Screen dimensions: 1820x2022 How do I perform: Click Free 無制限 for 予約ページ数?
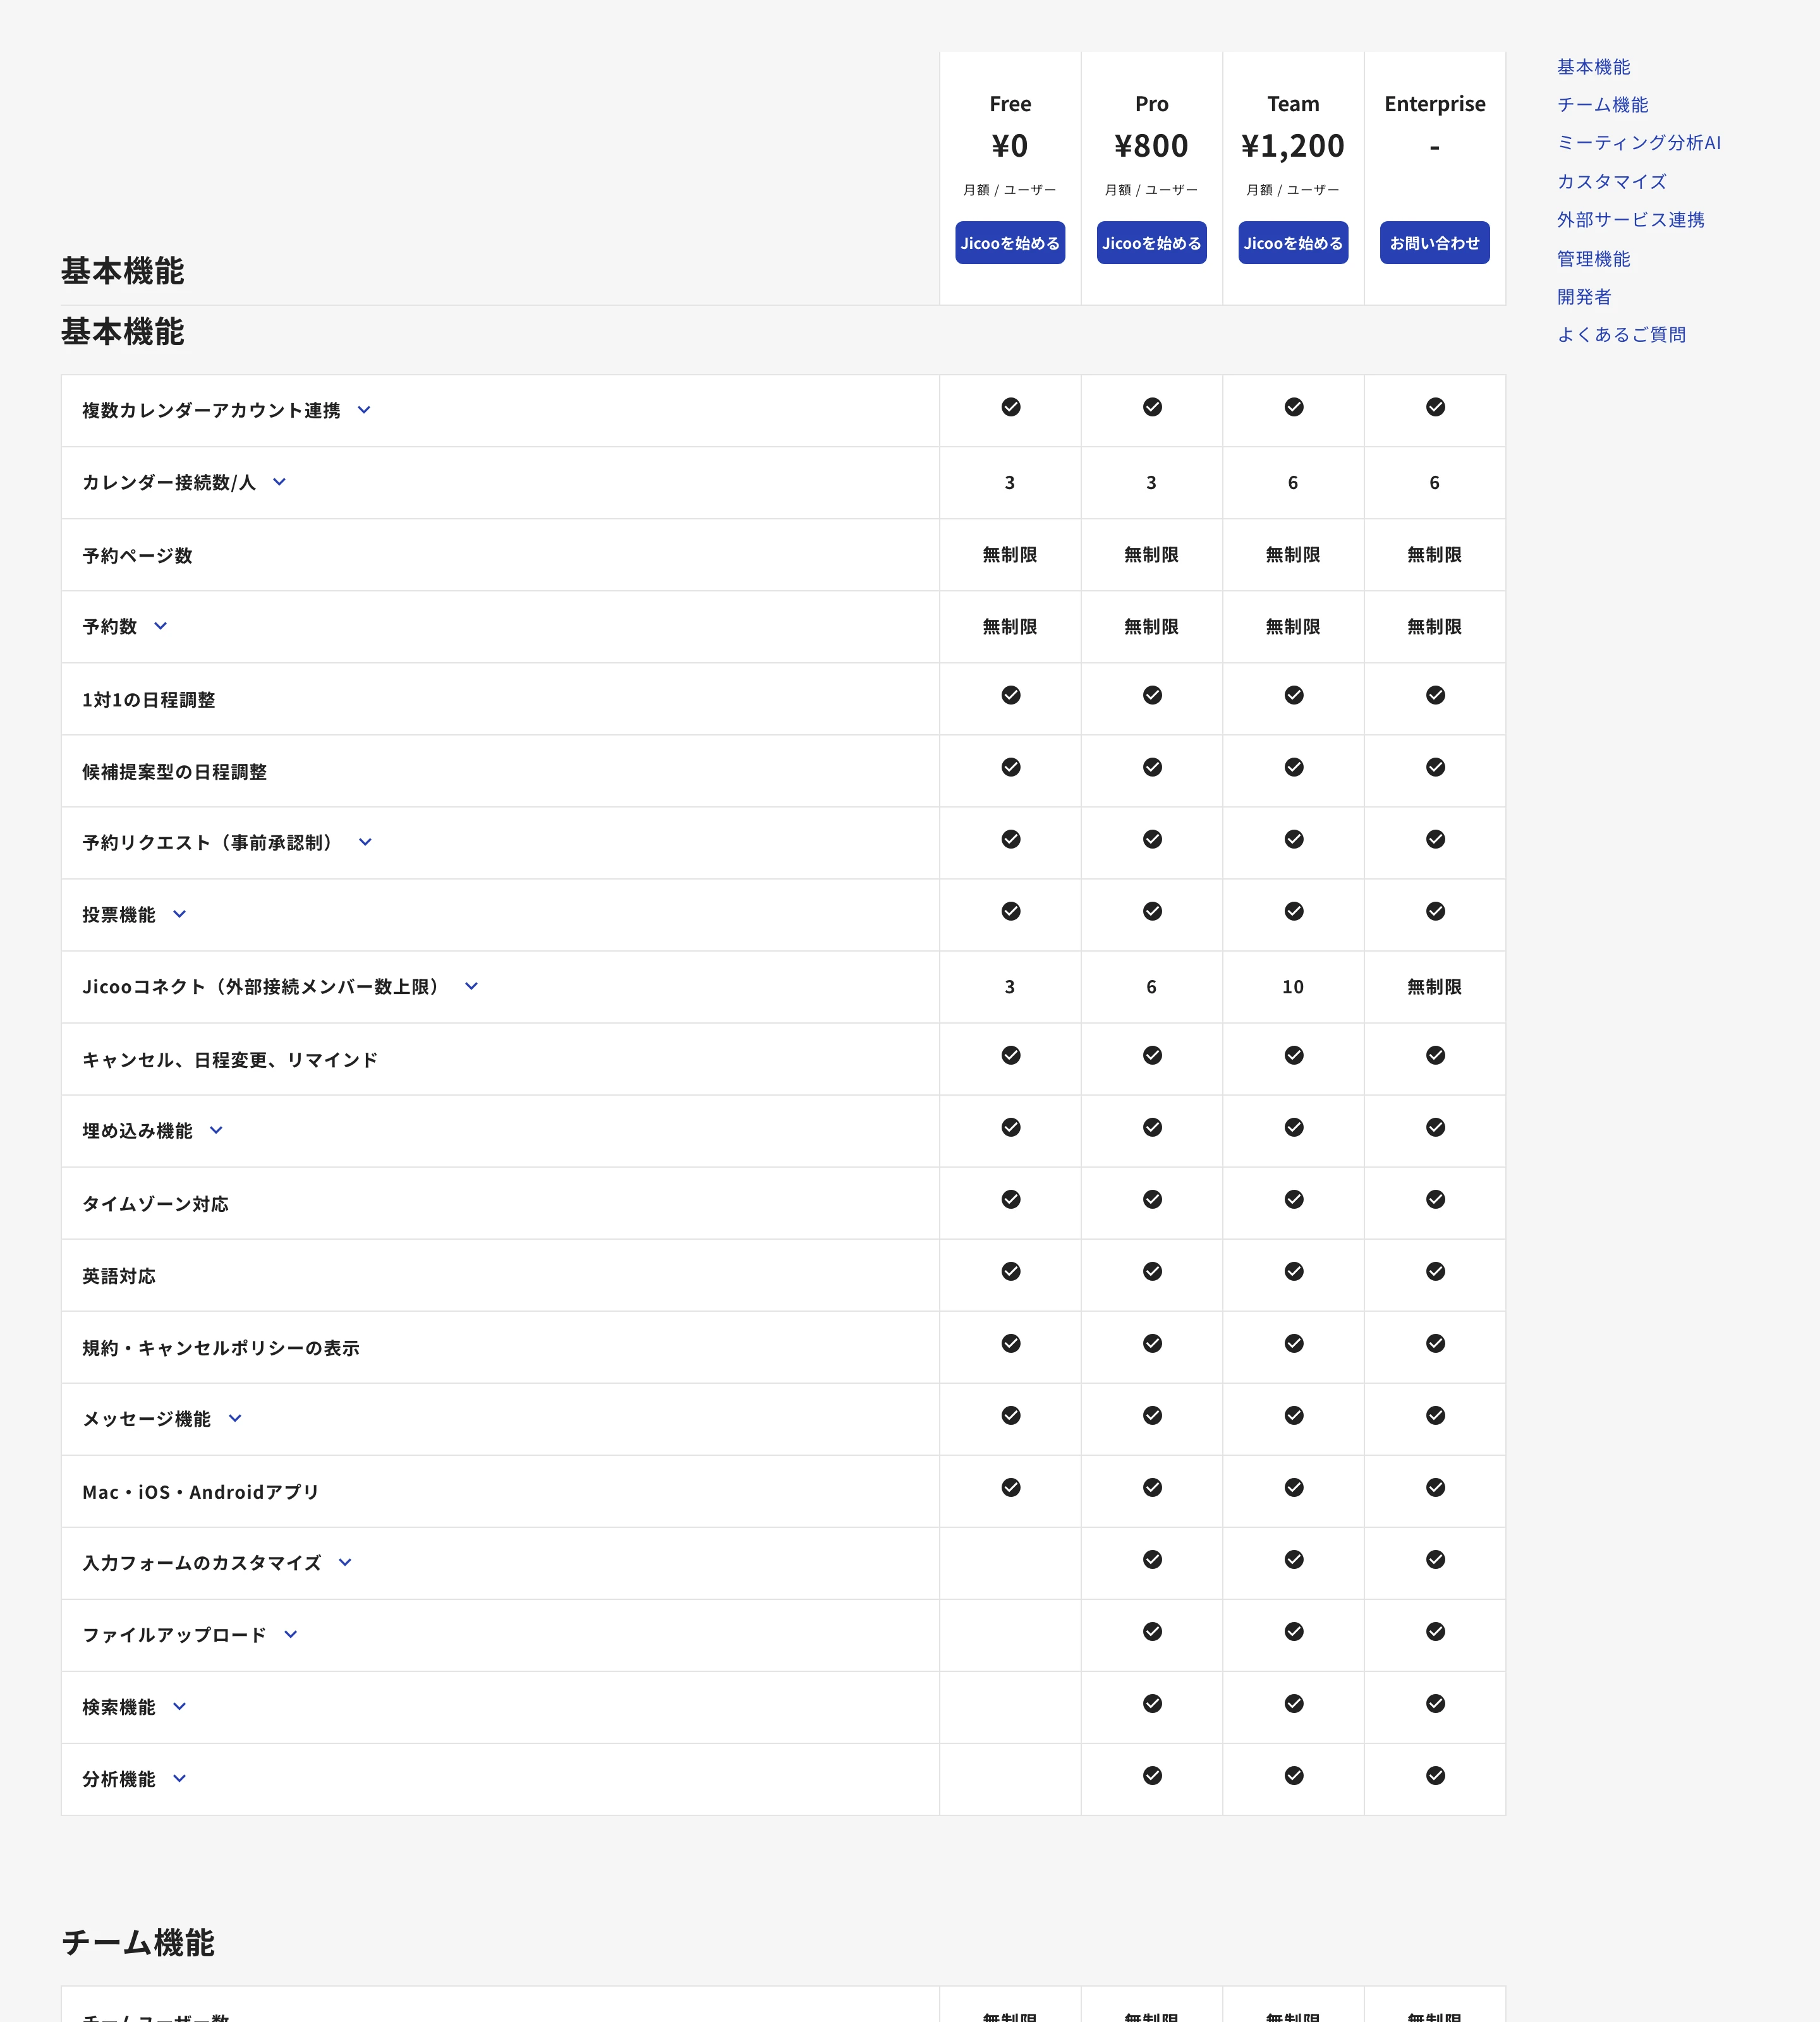coord(1010,555)
